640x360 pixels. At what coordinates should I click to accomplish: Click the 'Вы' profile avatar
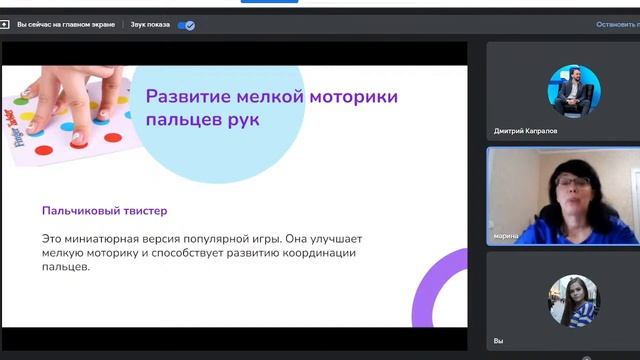pyautogui.click(x=574, y=301)
